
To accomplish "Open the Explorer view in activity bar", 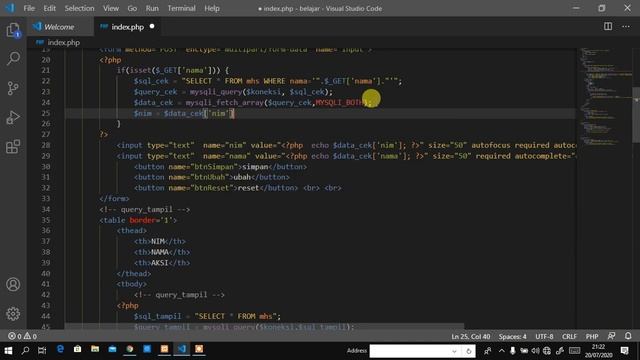I will click(13, 30).
